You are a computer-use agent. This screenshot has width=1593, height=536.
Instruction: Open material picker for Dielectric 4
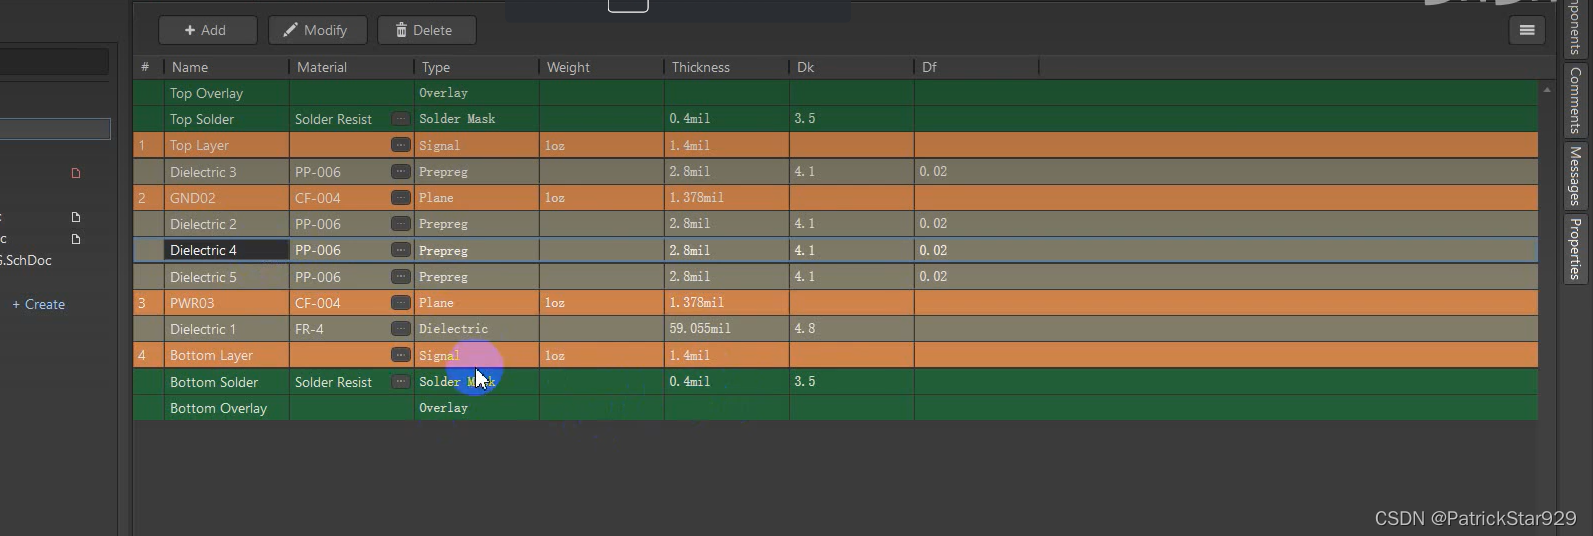(400, 250)
